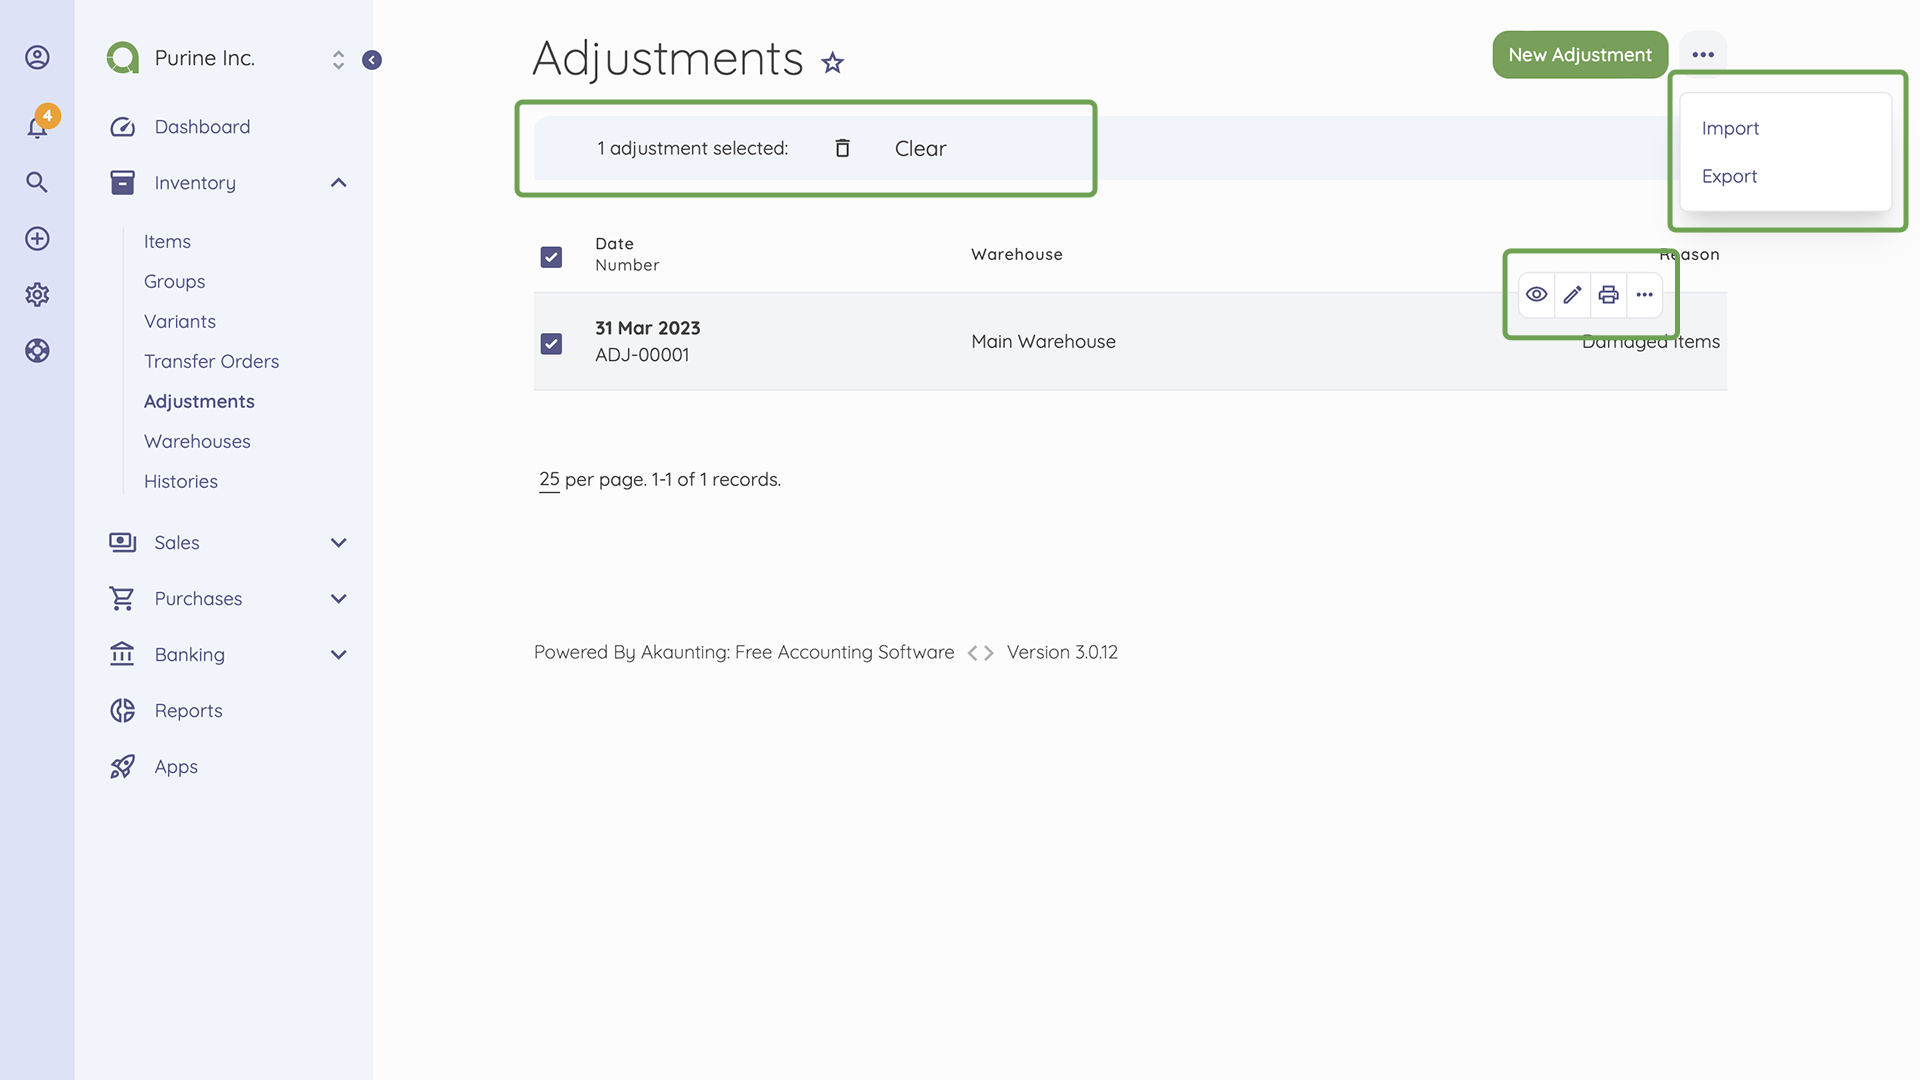Print the adjustment via the printer icon
Image resolution: width=1920 pixels, height=1080 pixels.
[1608, 294]
